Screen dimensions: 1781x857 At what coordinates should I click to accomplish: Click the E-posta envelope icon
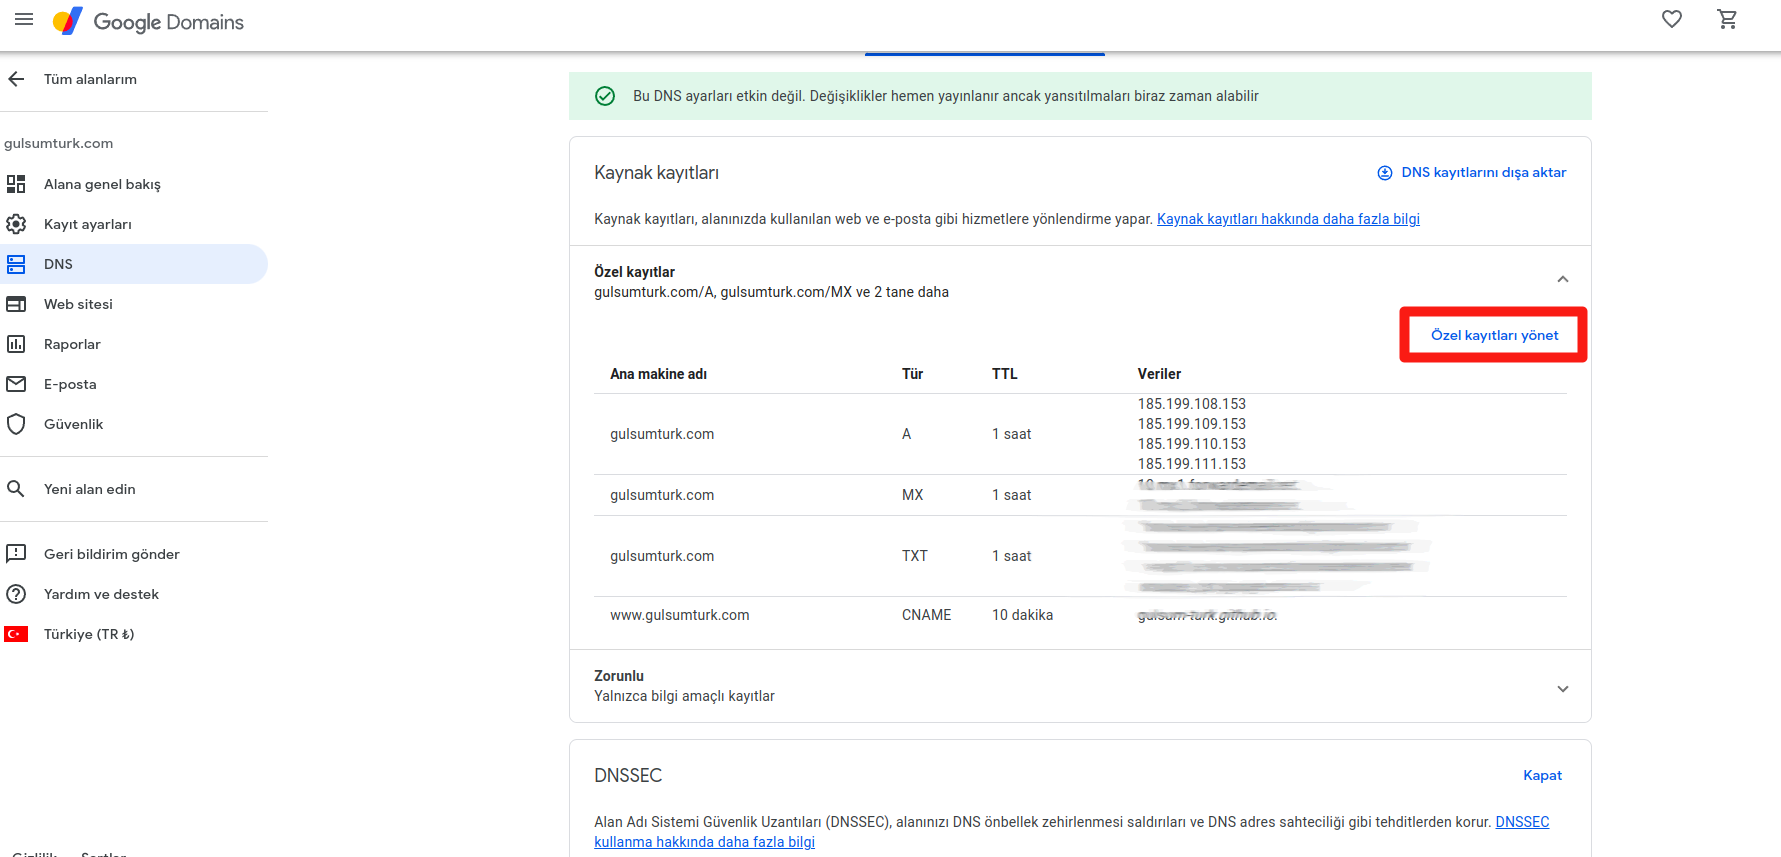click(16, 384)
